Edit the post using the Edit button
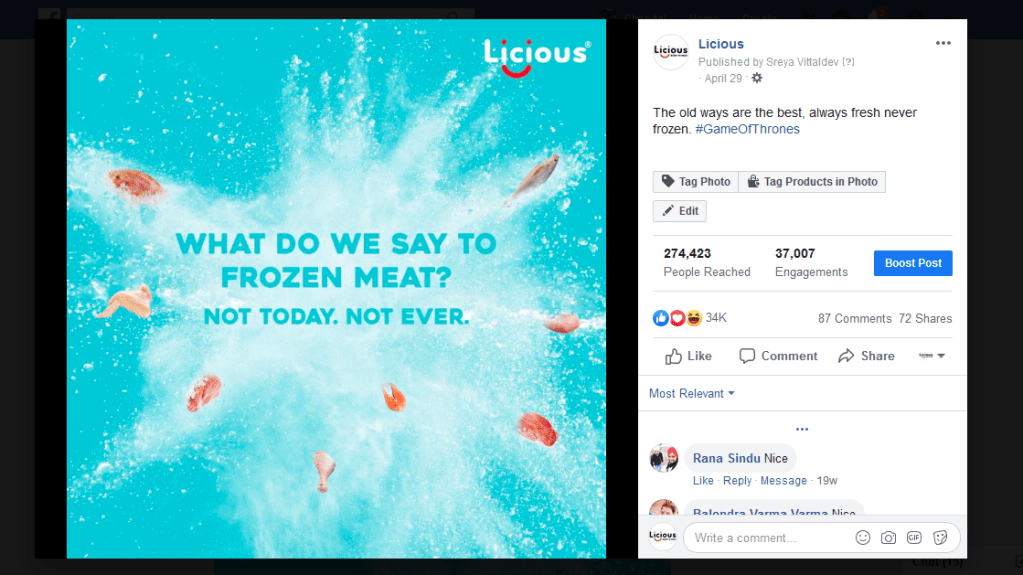 click(680, 211)
